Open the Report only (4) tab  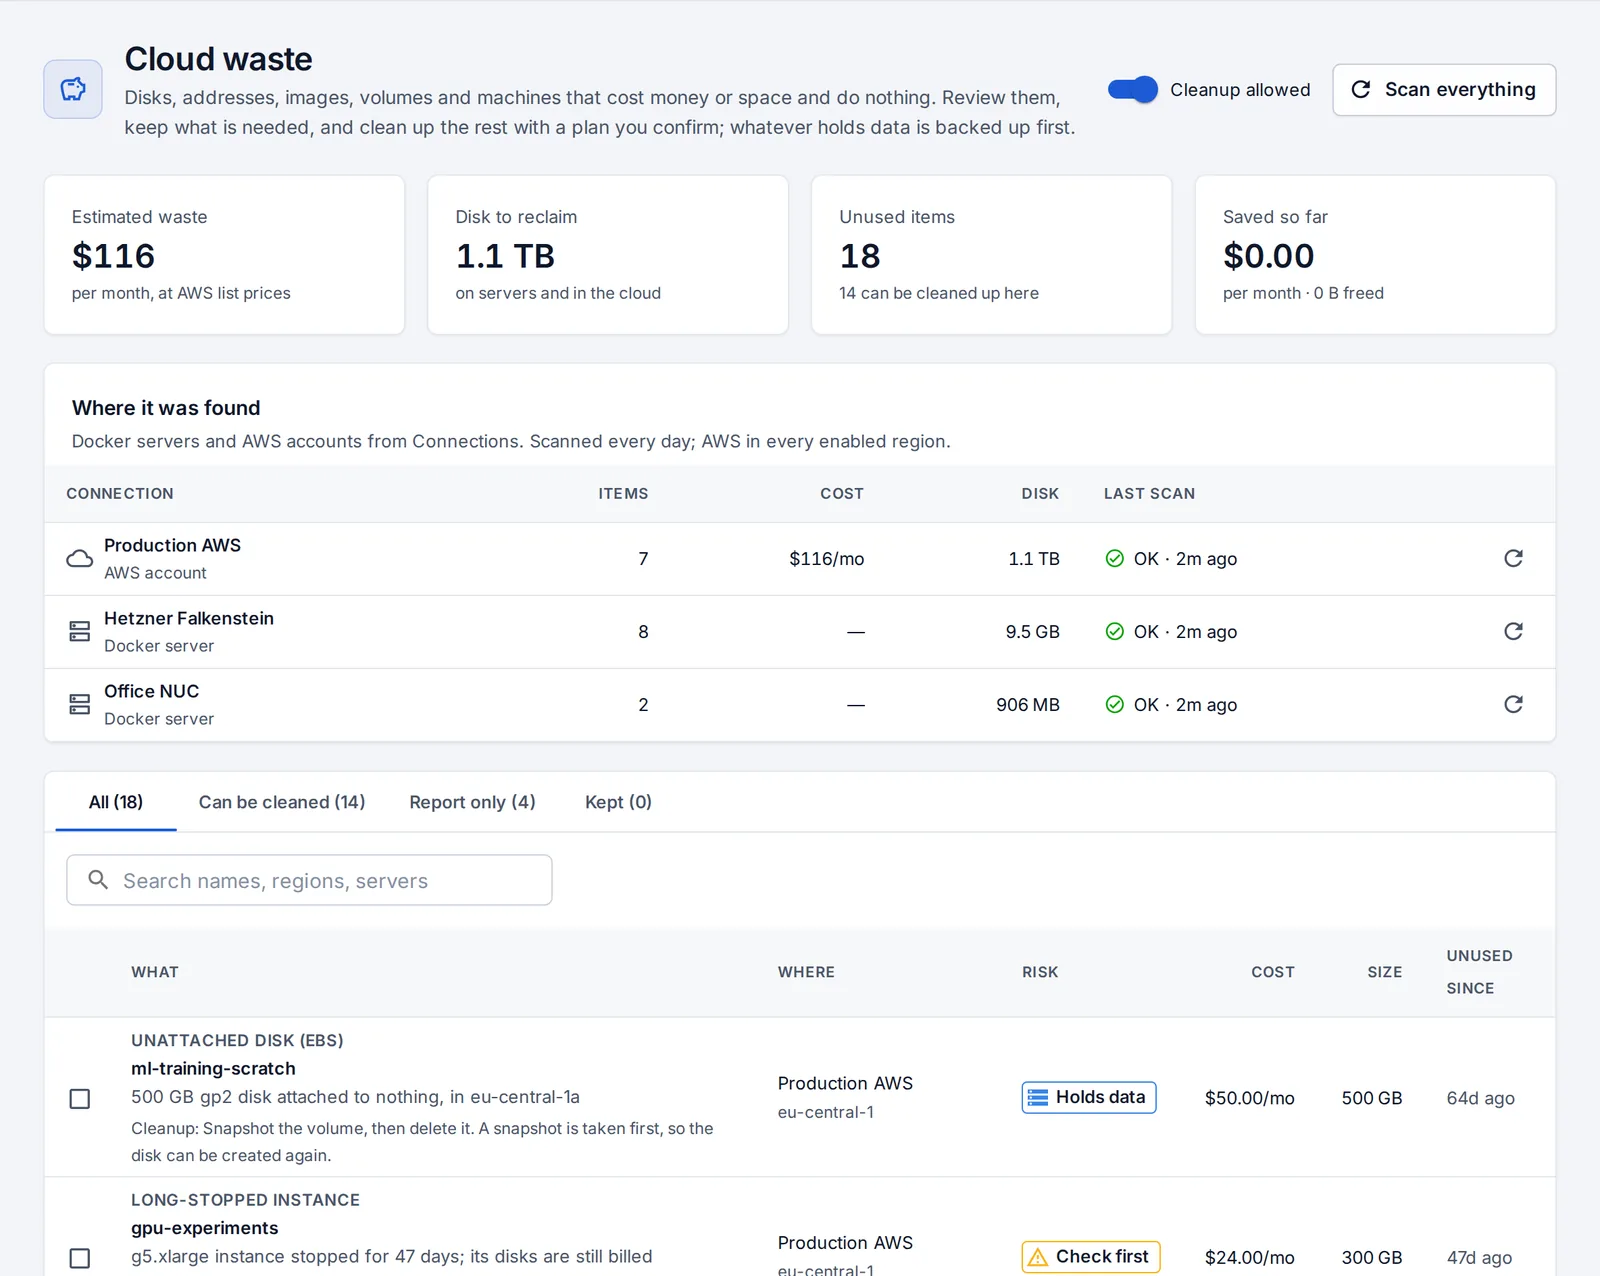[x=472, y=802]
